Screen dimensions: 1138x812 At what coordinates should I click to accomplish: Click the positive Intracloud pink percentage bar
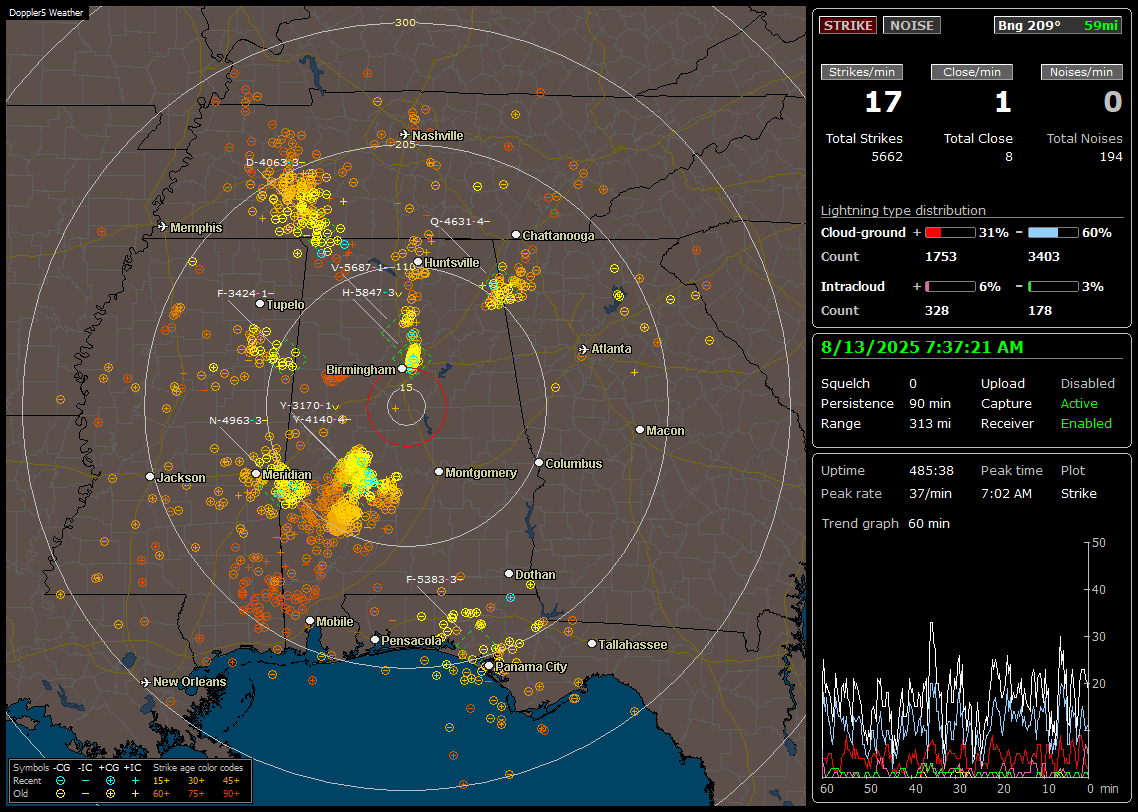(x=950, y=287)
